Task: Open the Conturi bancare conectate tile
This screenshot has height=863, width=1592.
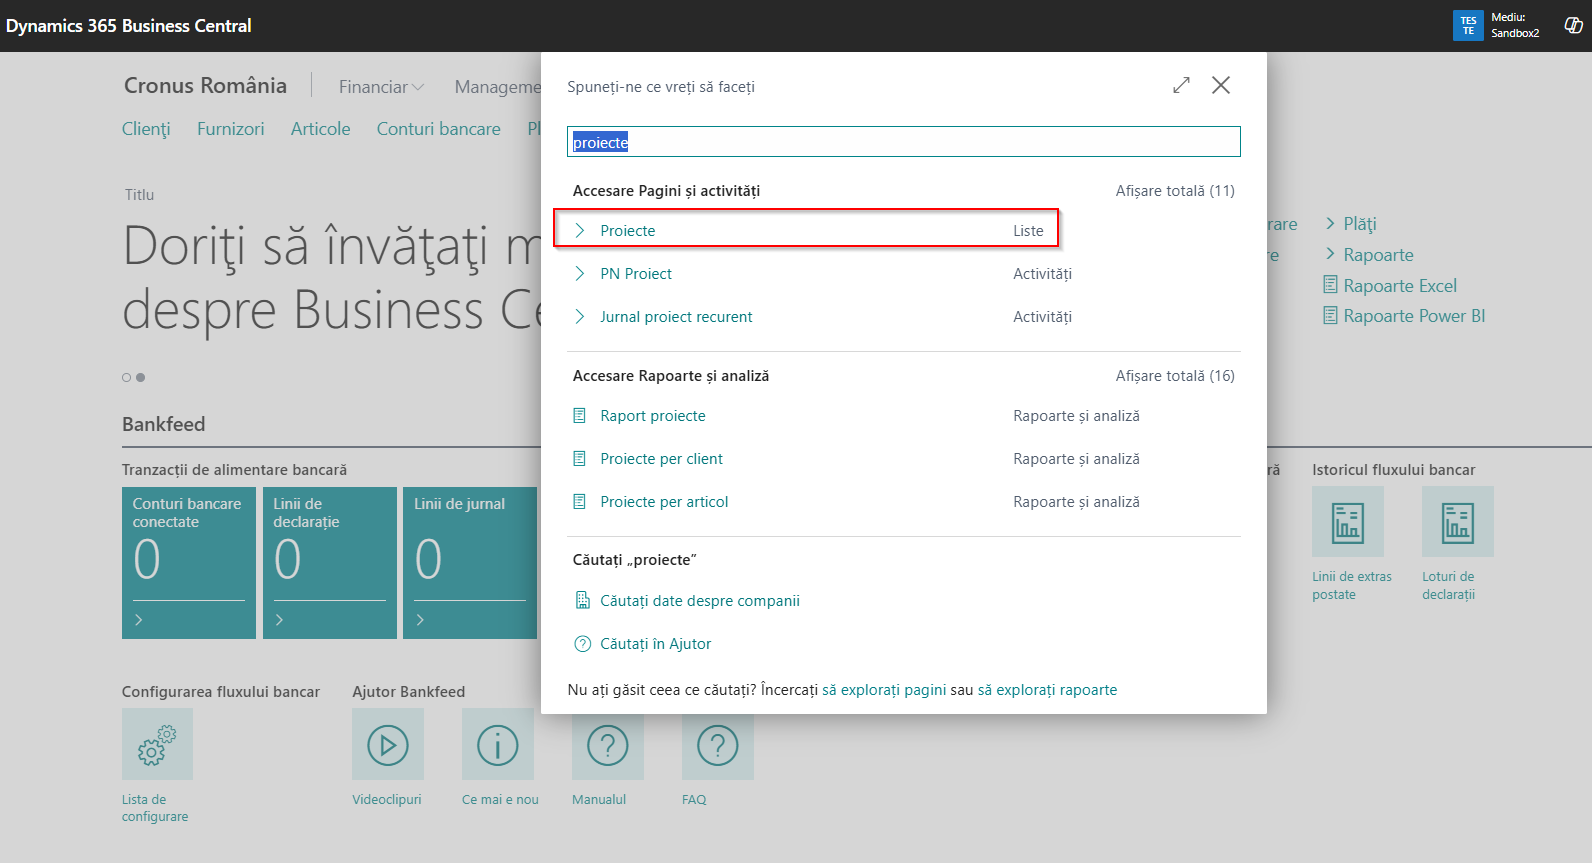Action: point(189,562)
